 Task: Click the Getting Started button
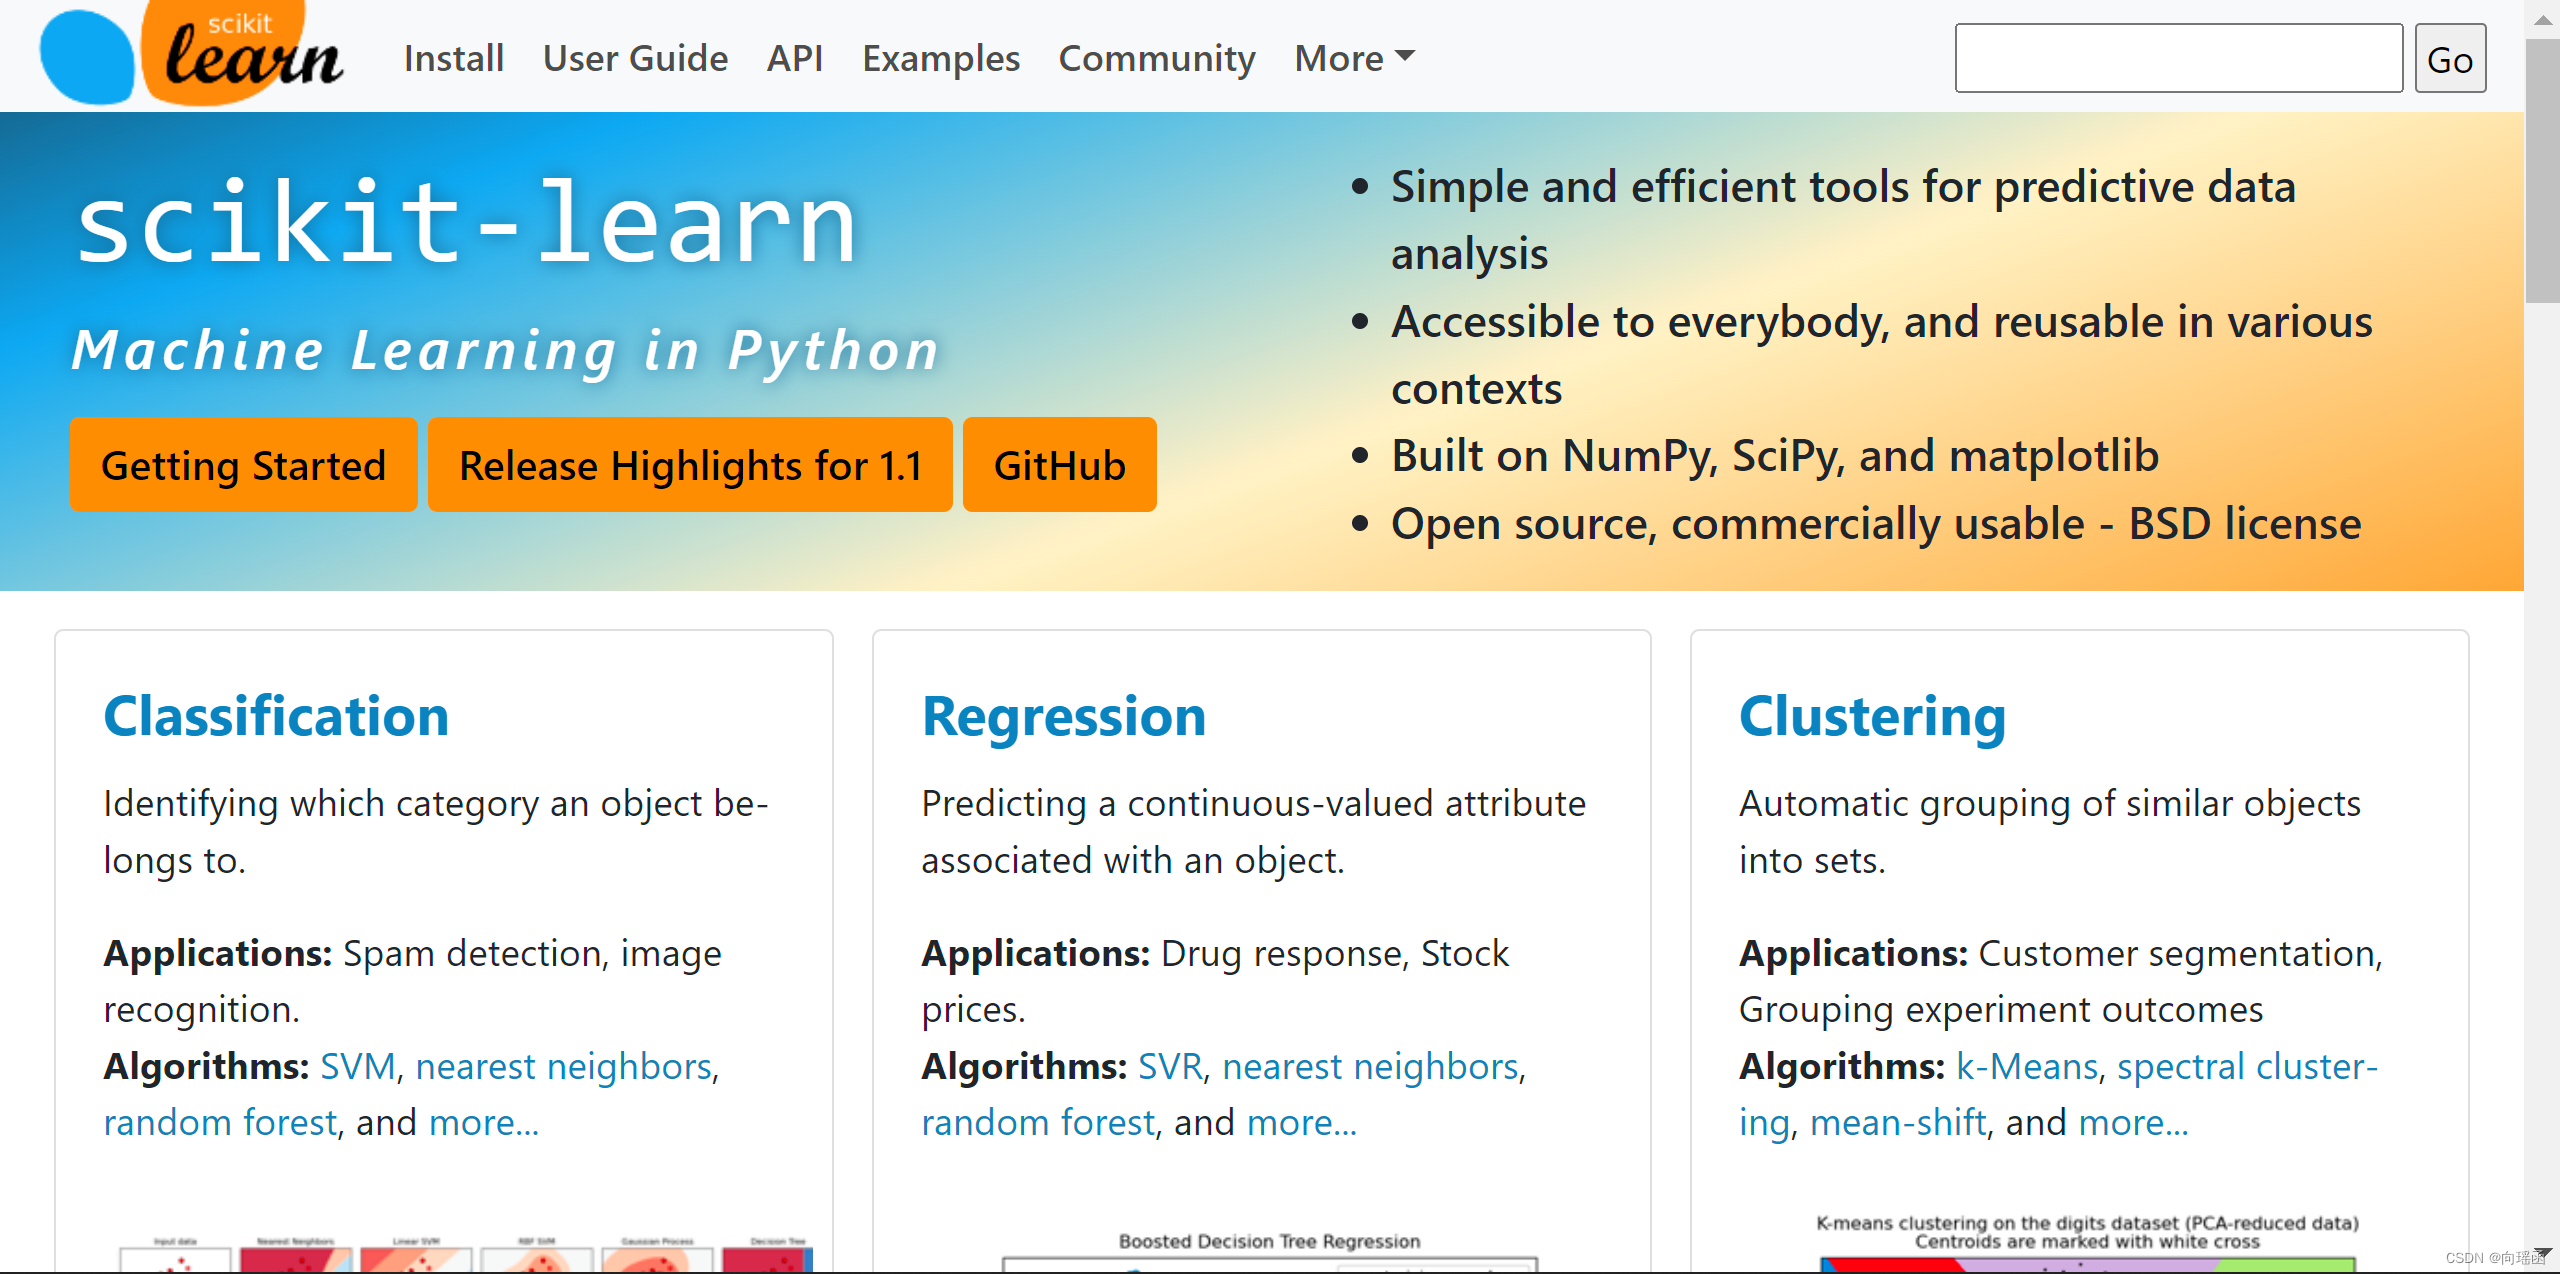(243, 465)
